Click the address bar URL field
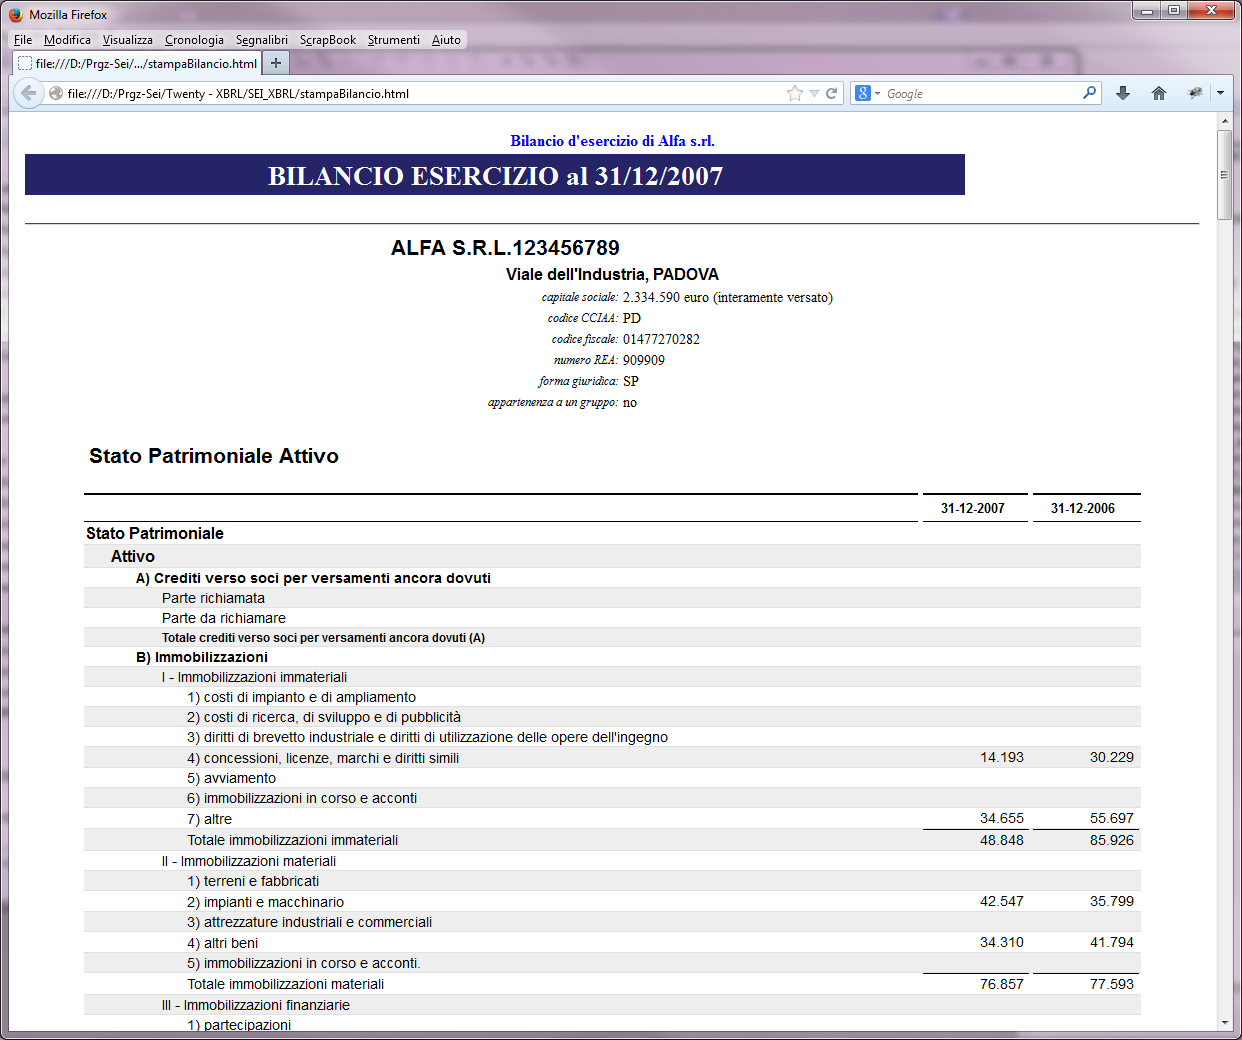Screen dimensions: 1242x1040 pyautogui.click(x=420, y=93)
